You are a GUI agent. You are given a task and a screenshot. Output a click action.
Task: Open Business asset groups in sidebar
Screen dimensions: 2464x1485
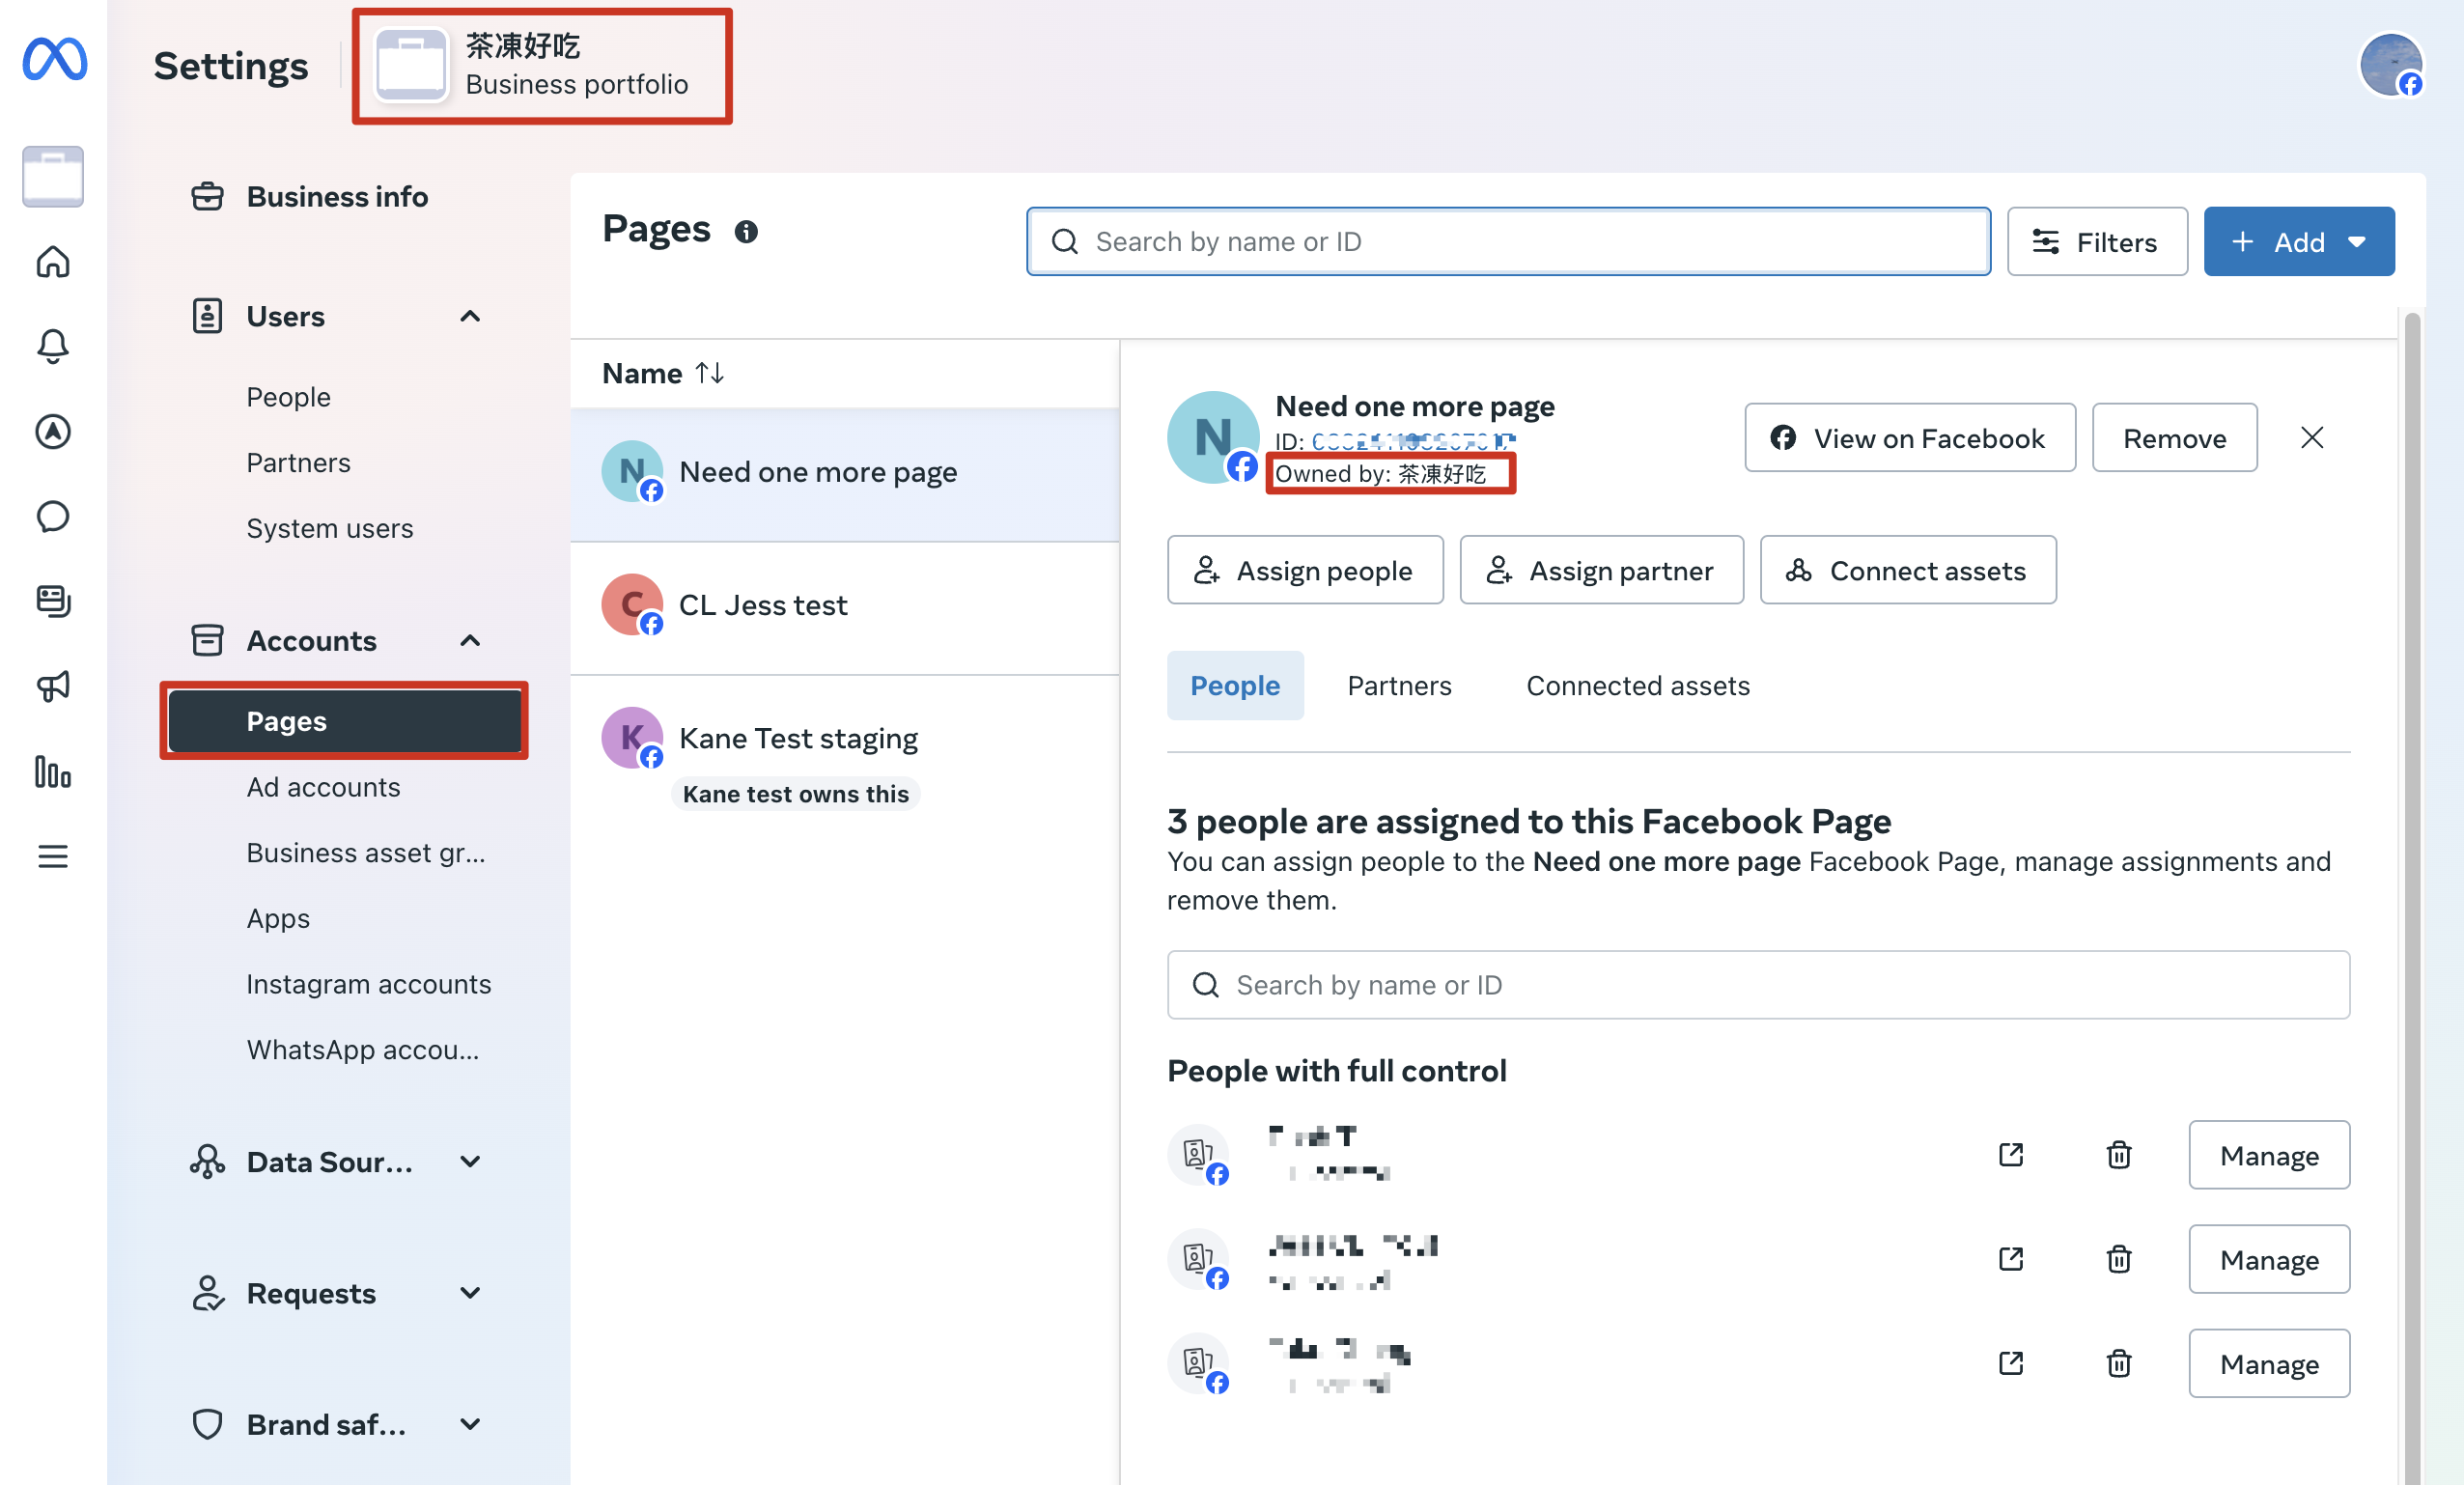[365, 852]
